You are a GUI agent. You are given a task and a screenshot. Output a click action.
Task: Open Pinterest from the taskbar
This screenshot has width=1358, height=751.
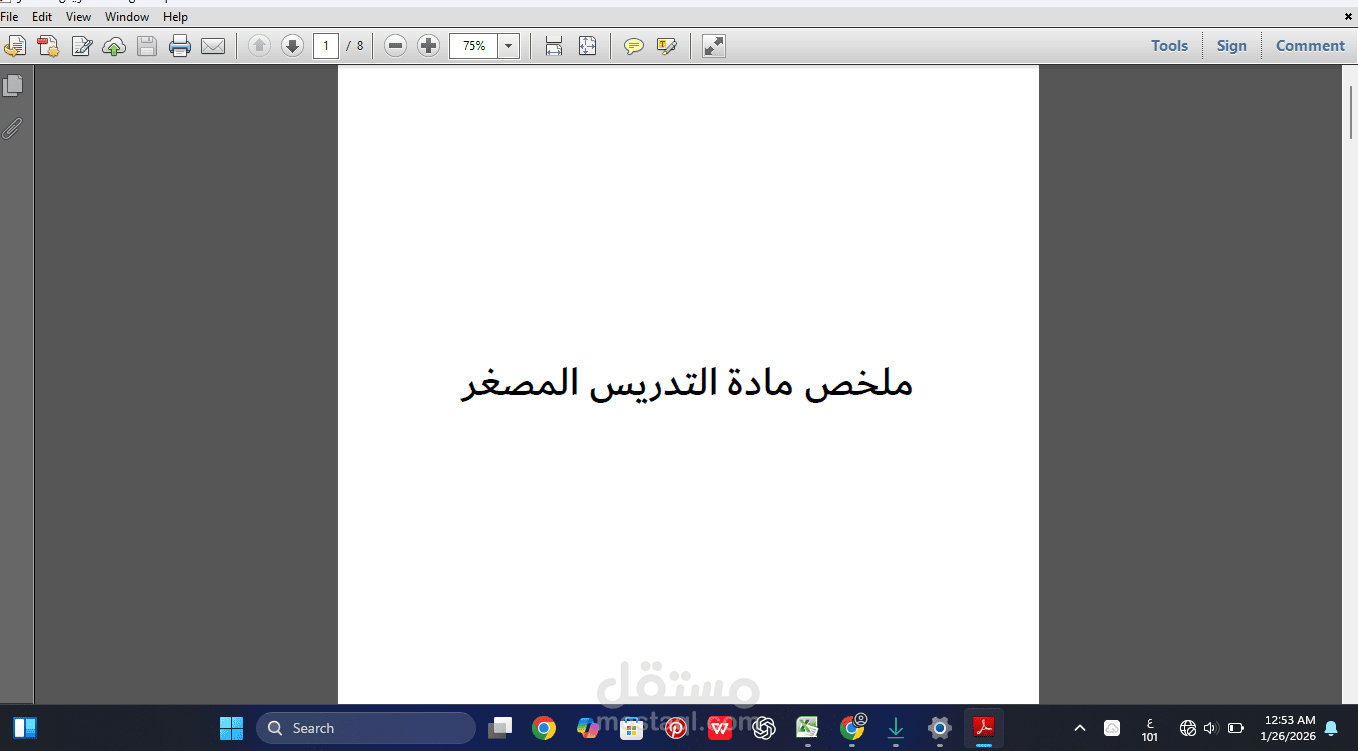point(676,728)
